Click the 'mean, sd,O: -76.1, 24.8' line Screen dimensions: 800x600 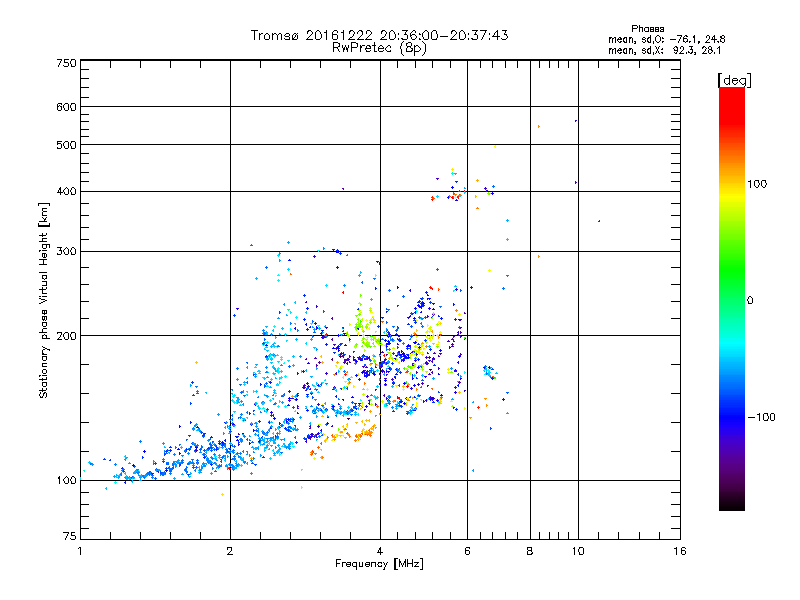point(666,39)
